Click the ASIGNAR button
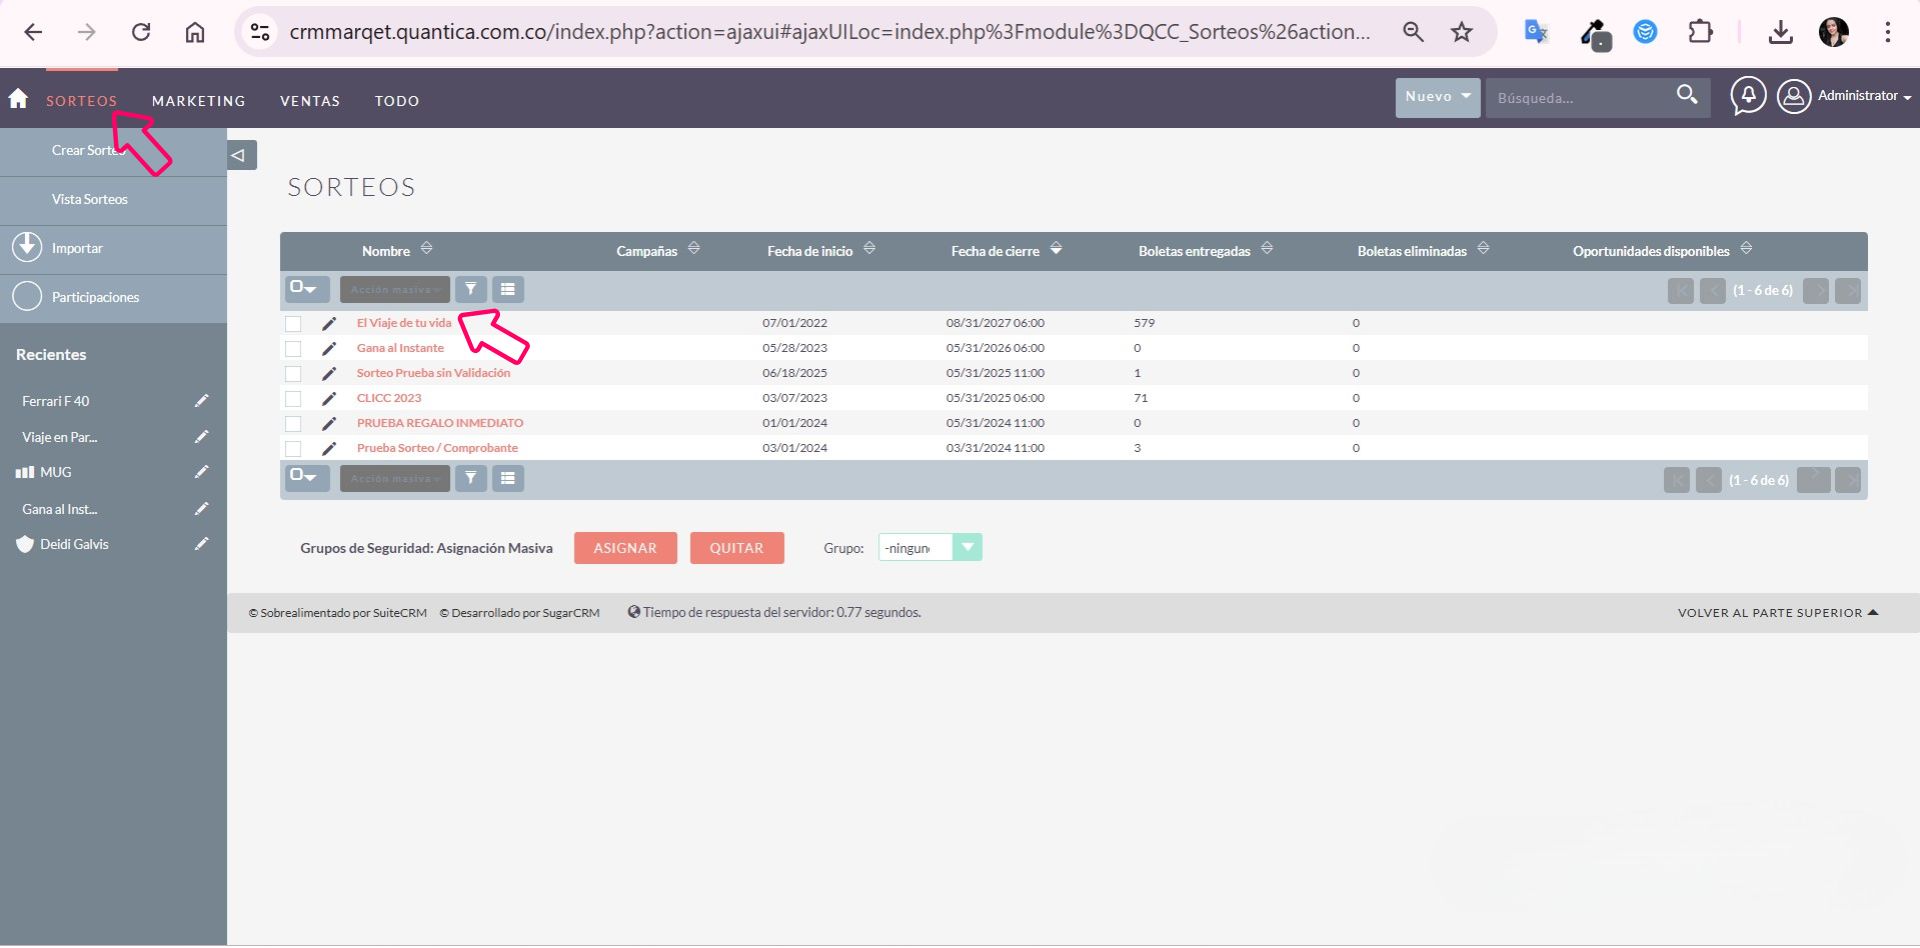This screenshot has width=1920, height=948. pyautogui.click(x=625, y=548)
